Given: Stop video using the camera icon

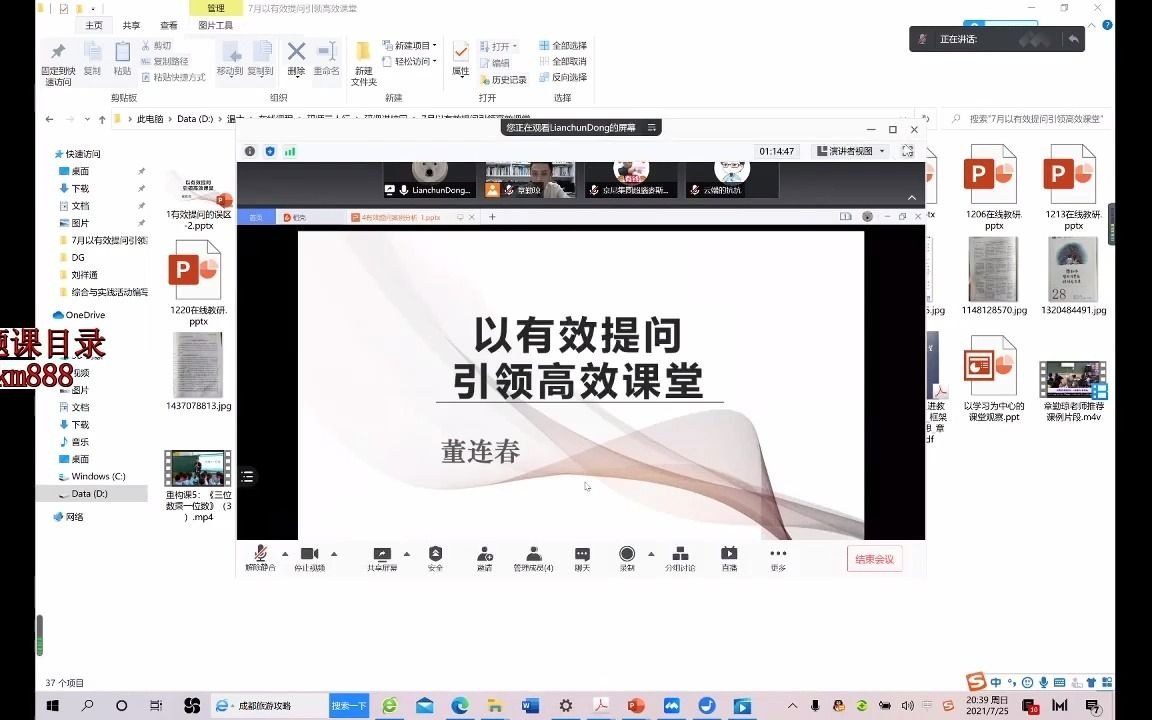Looking at the screenshot, I should [x=309, y=558].
